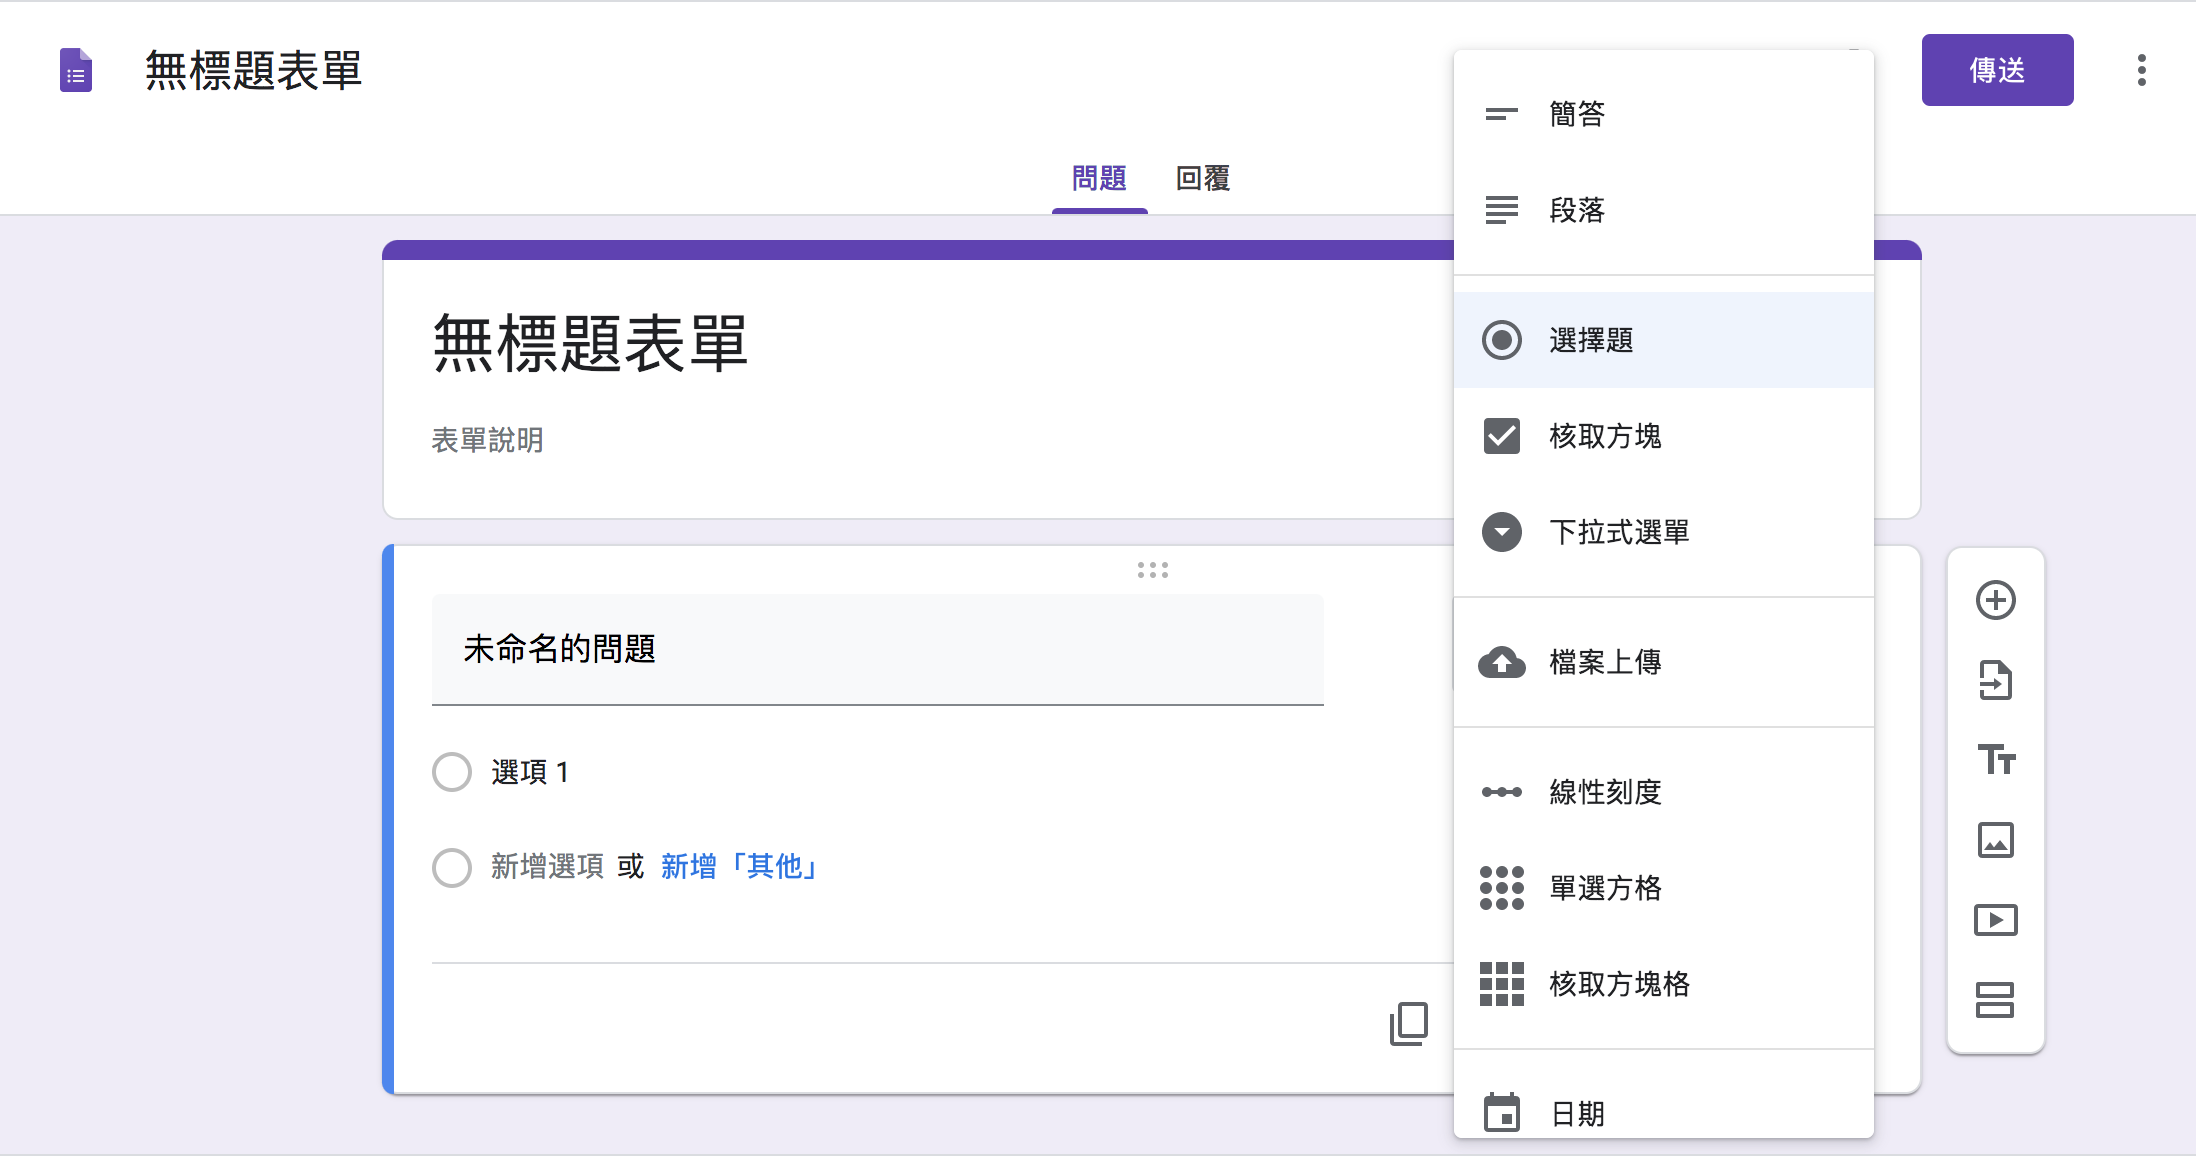Click the 新增「其他」 link
Screen dimensions: 2196x1158
point(737,866)
